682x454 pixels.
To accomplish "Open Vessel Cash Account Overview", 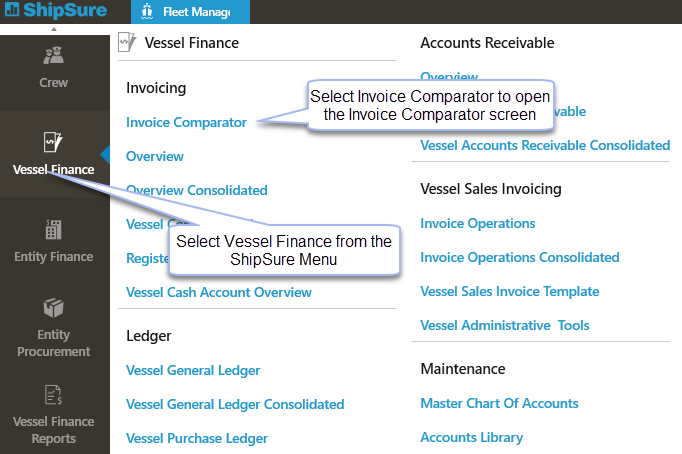I will pyautogui.click(x=219, y=292).
